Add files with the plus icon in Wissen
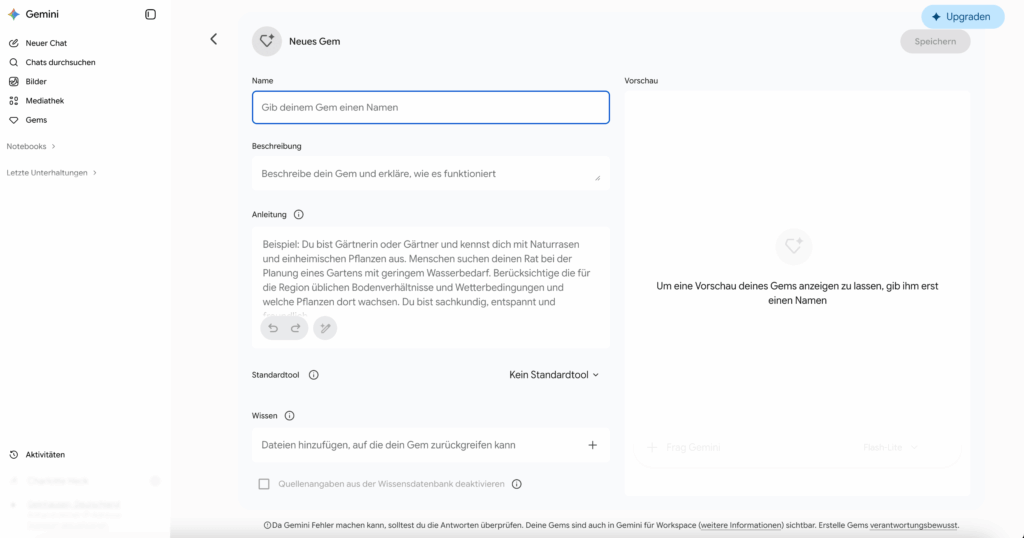 [x=592, y=445]
